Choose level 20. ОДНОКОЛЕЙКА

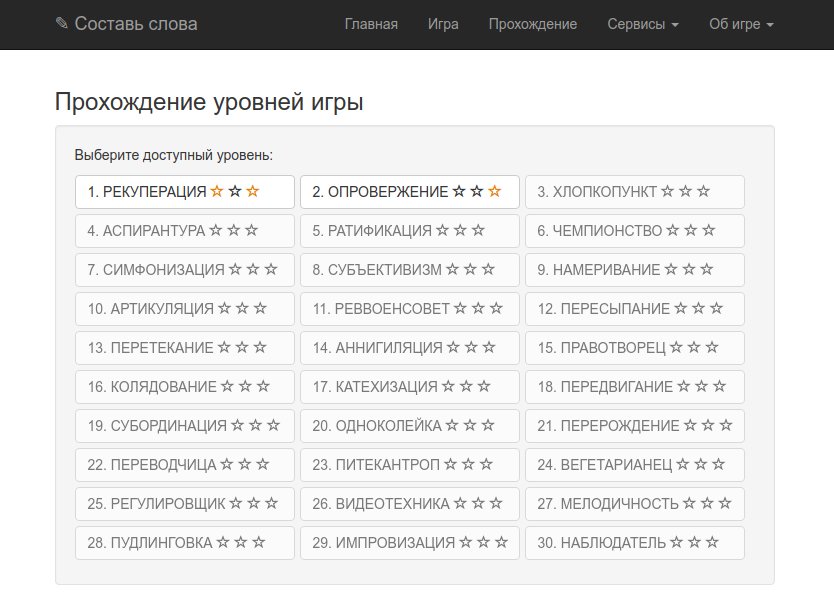[410, 426]
